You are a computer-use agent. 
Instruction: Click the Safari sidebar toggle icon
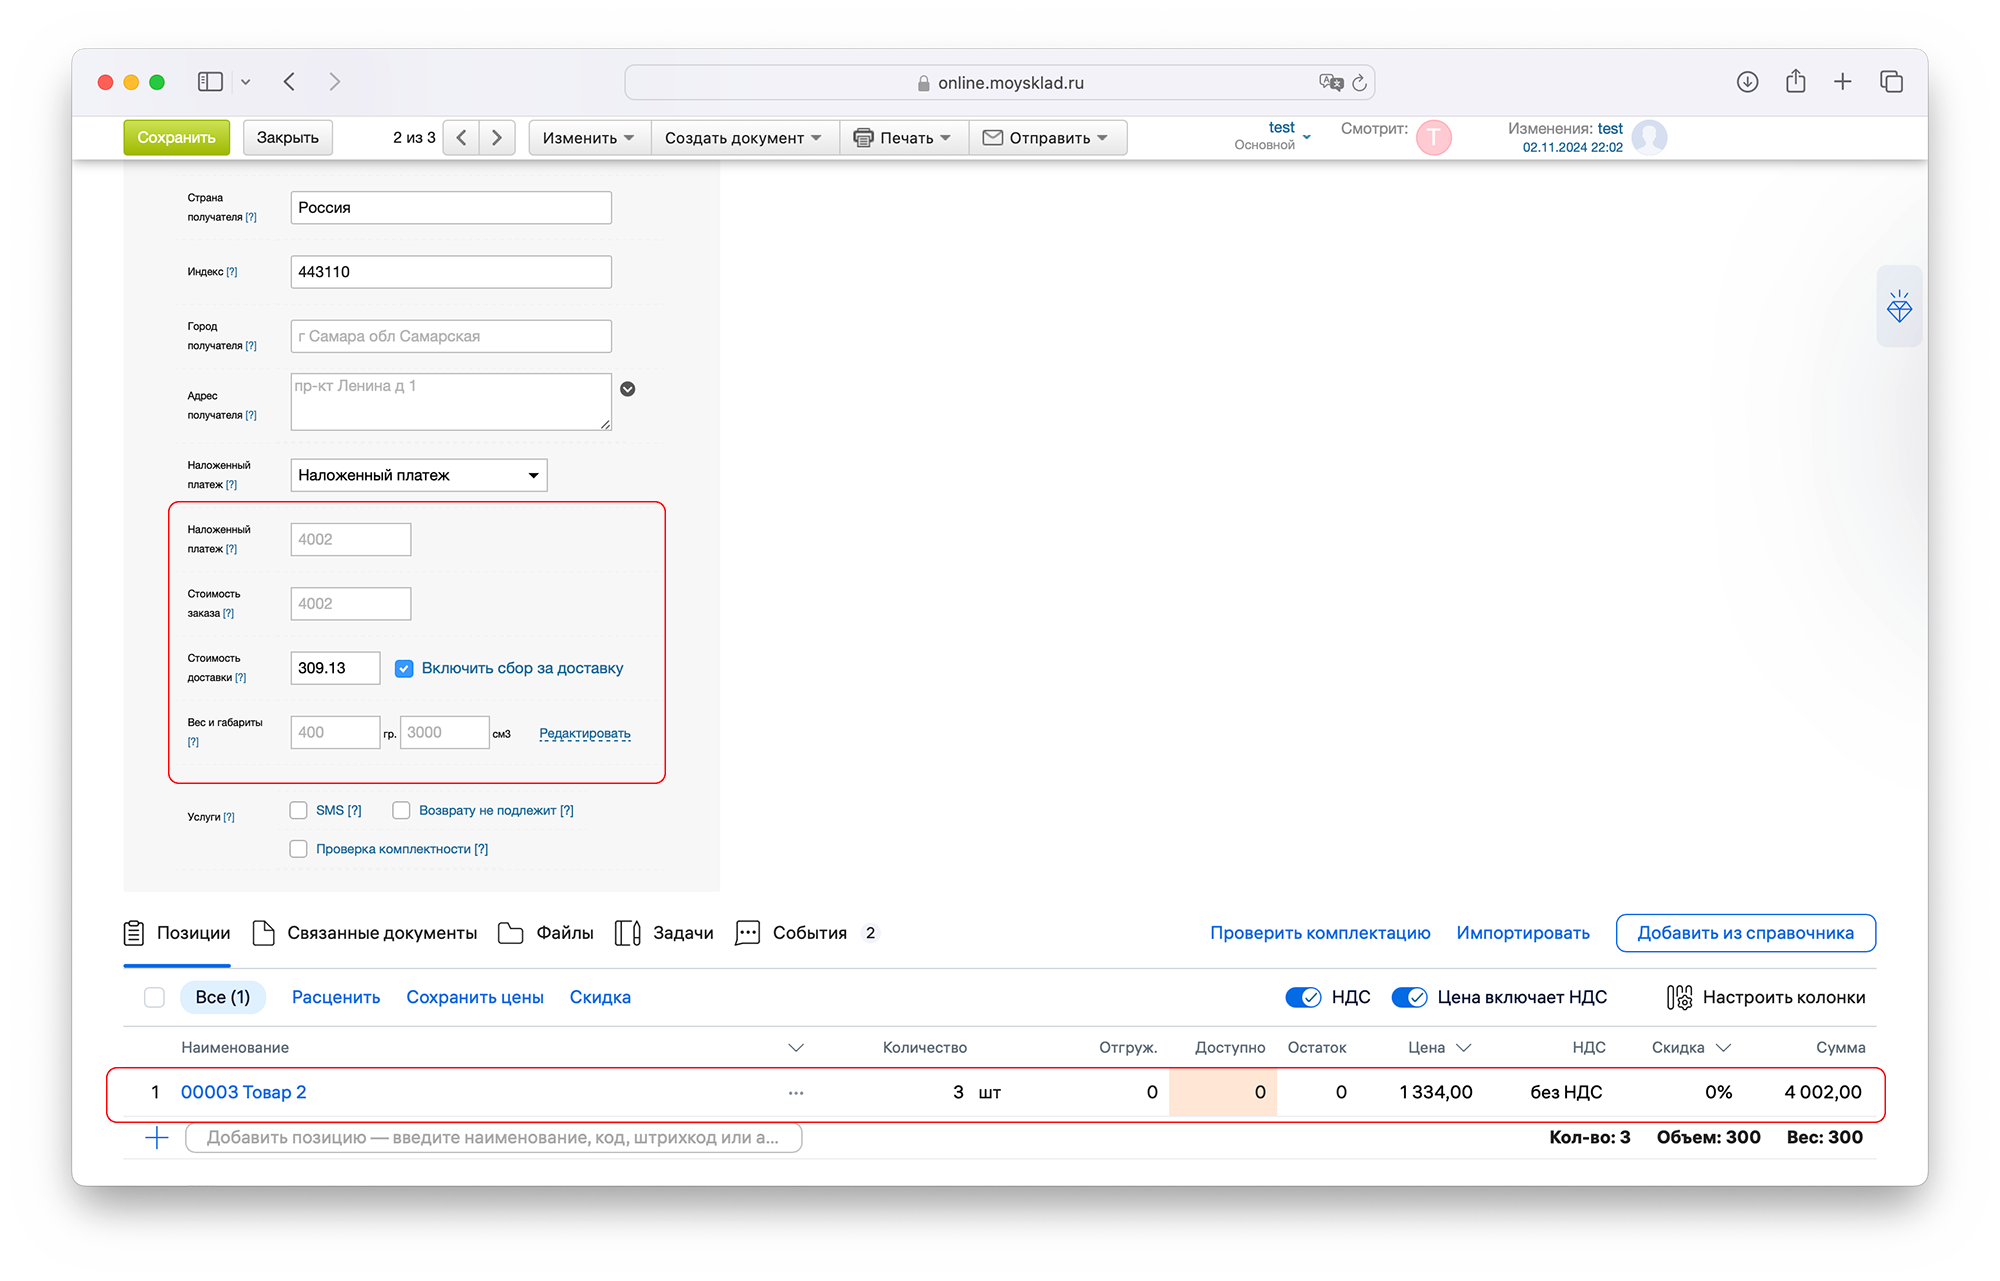point(210,82)
